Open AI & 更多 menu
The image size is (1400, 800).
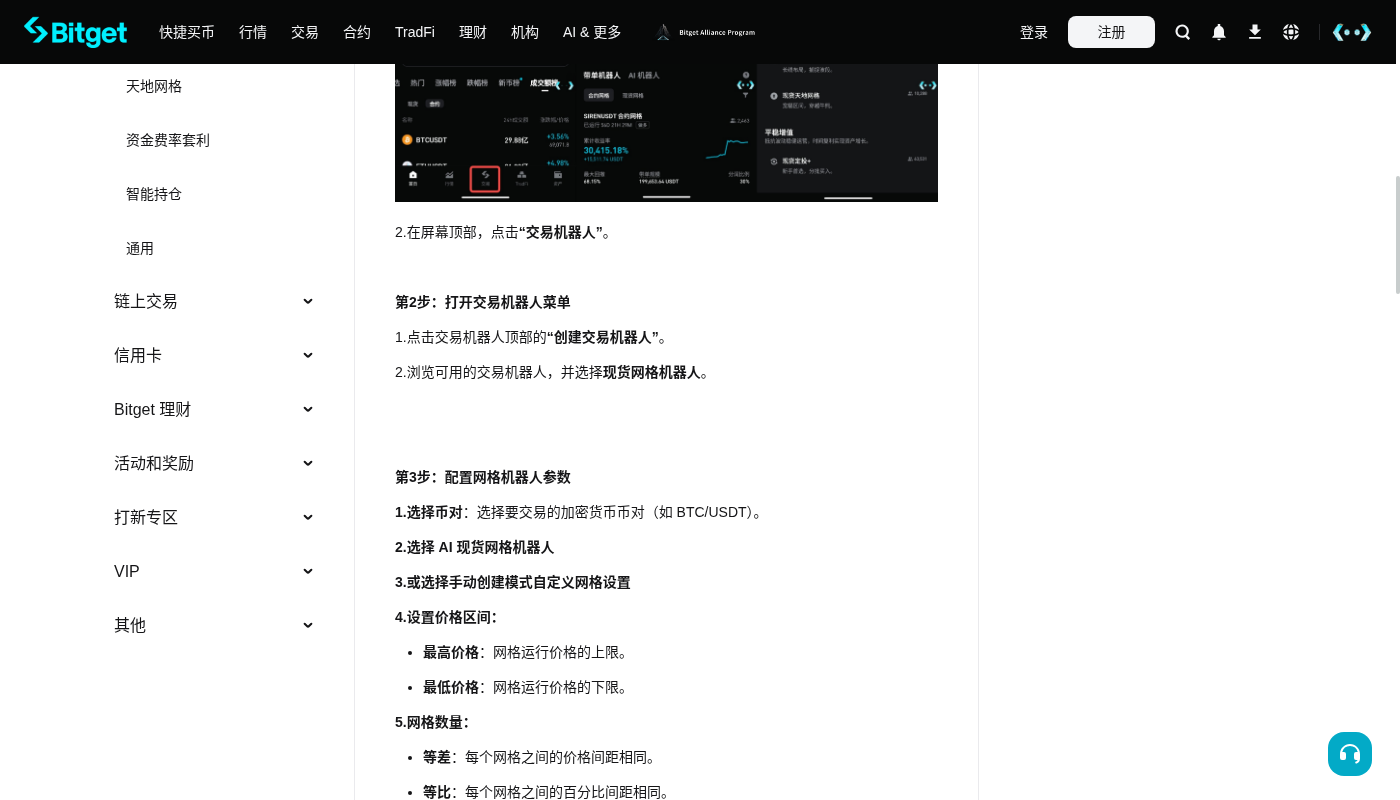[x=592, y=32]
